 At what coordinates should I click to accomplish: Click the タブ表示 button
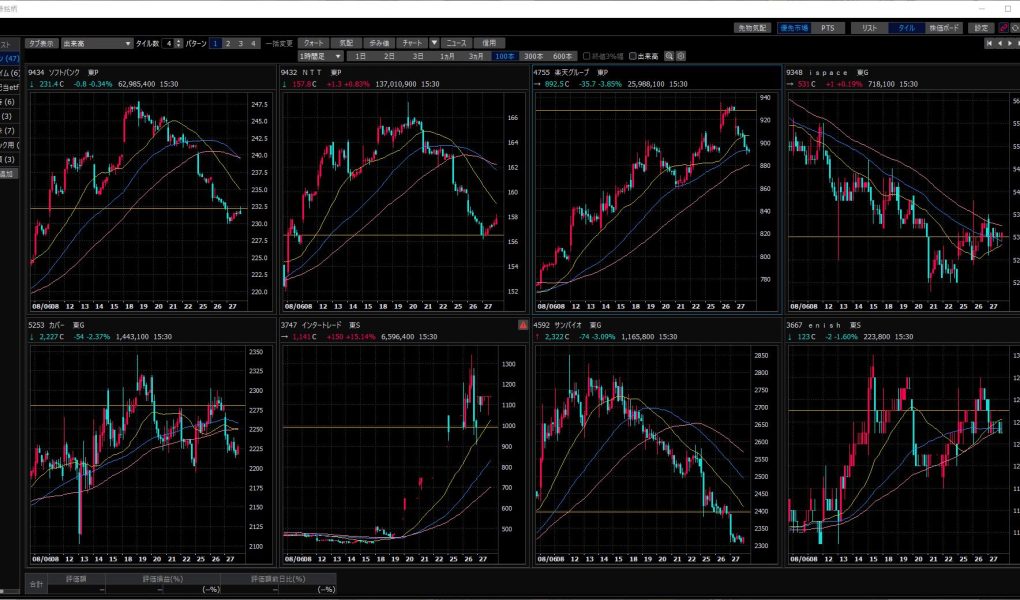tap(41, 44)
